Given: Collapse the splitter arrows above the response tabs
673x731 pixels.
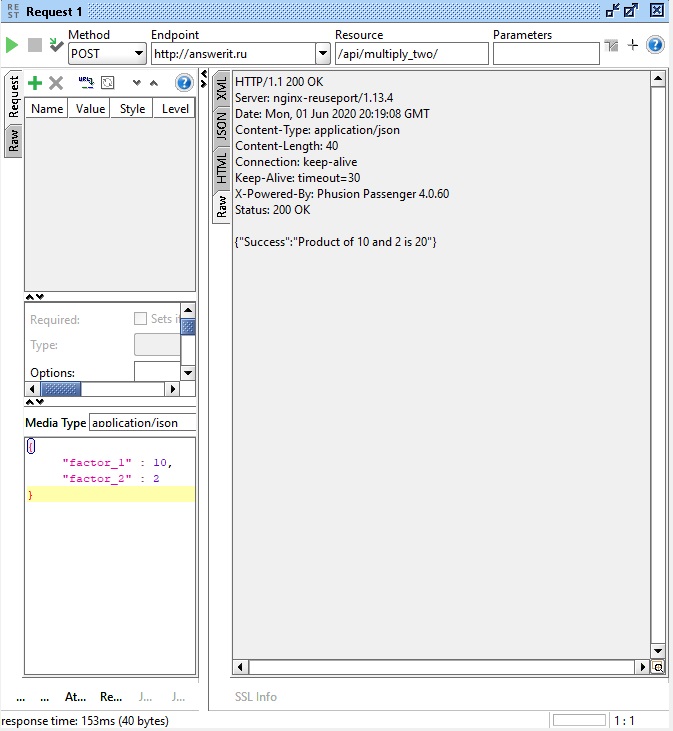Looking at the screenshot, I should pos(204,78).
